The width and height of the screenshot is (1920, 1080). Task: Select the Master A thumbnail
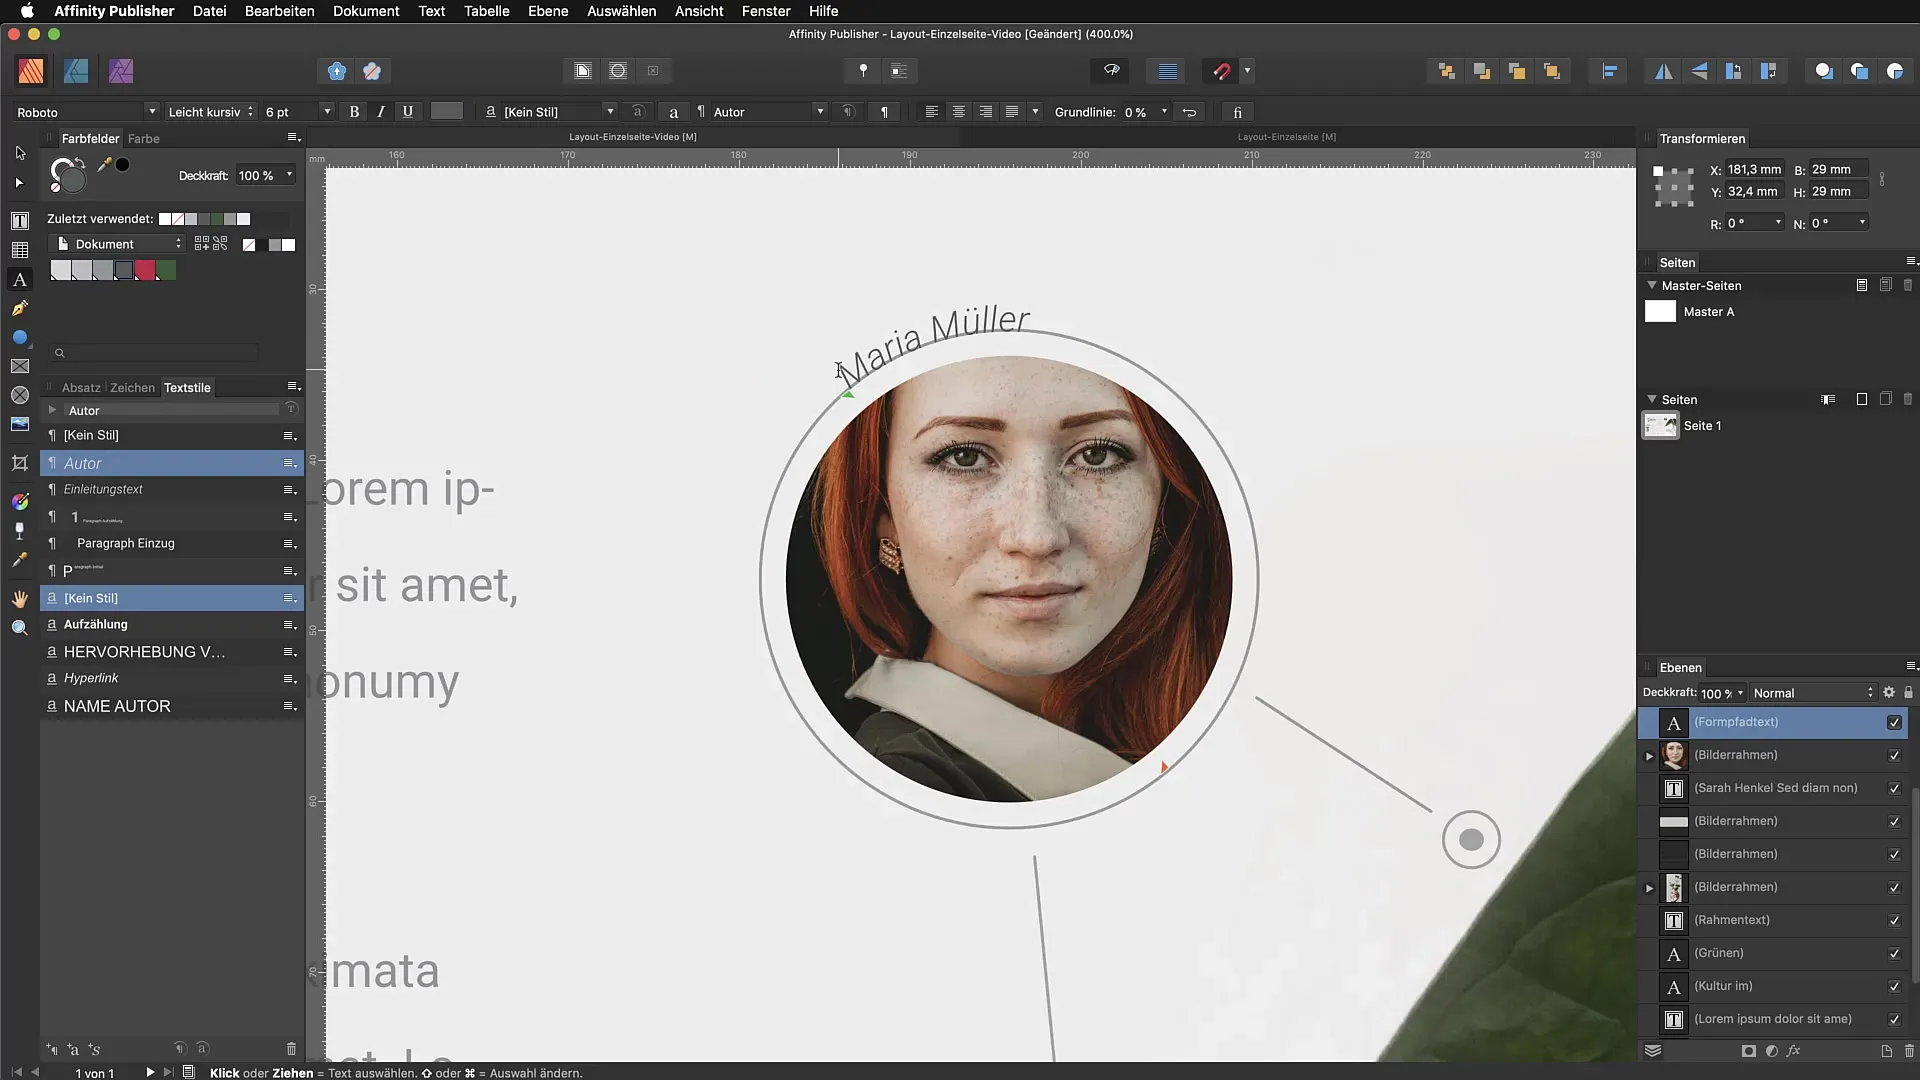(1660, 312)
